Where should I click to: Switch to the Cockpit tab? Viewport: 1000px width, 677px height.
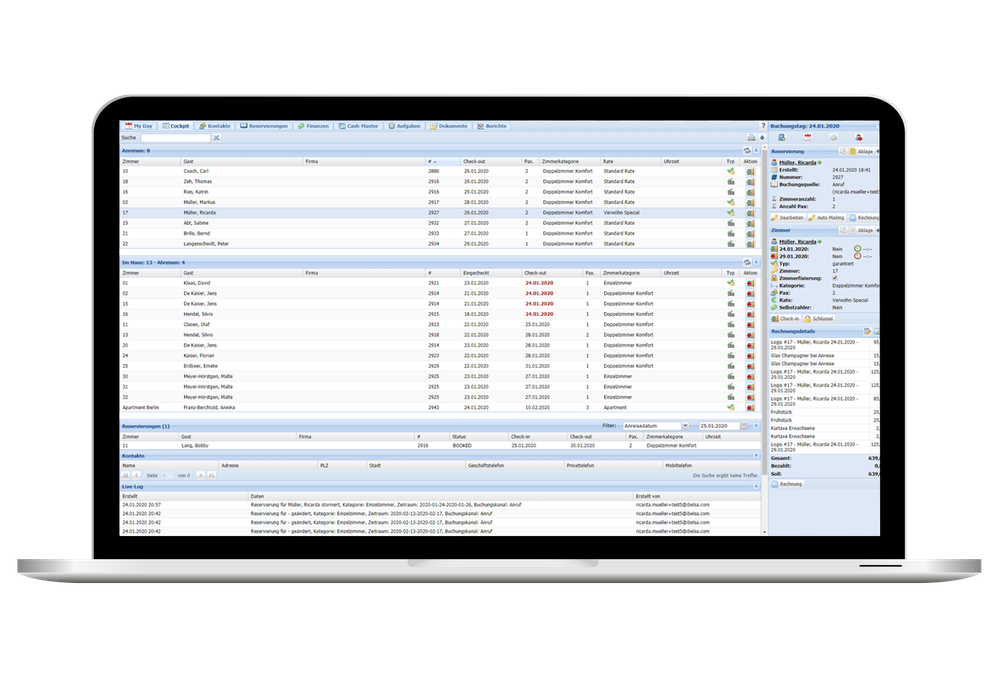175,126
